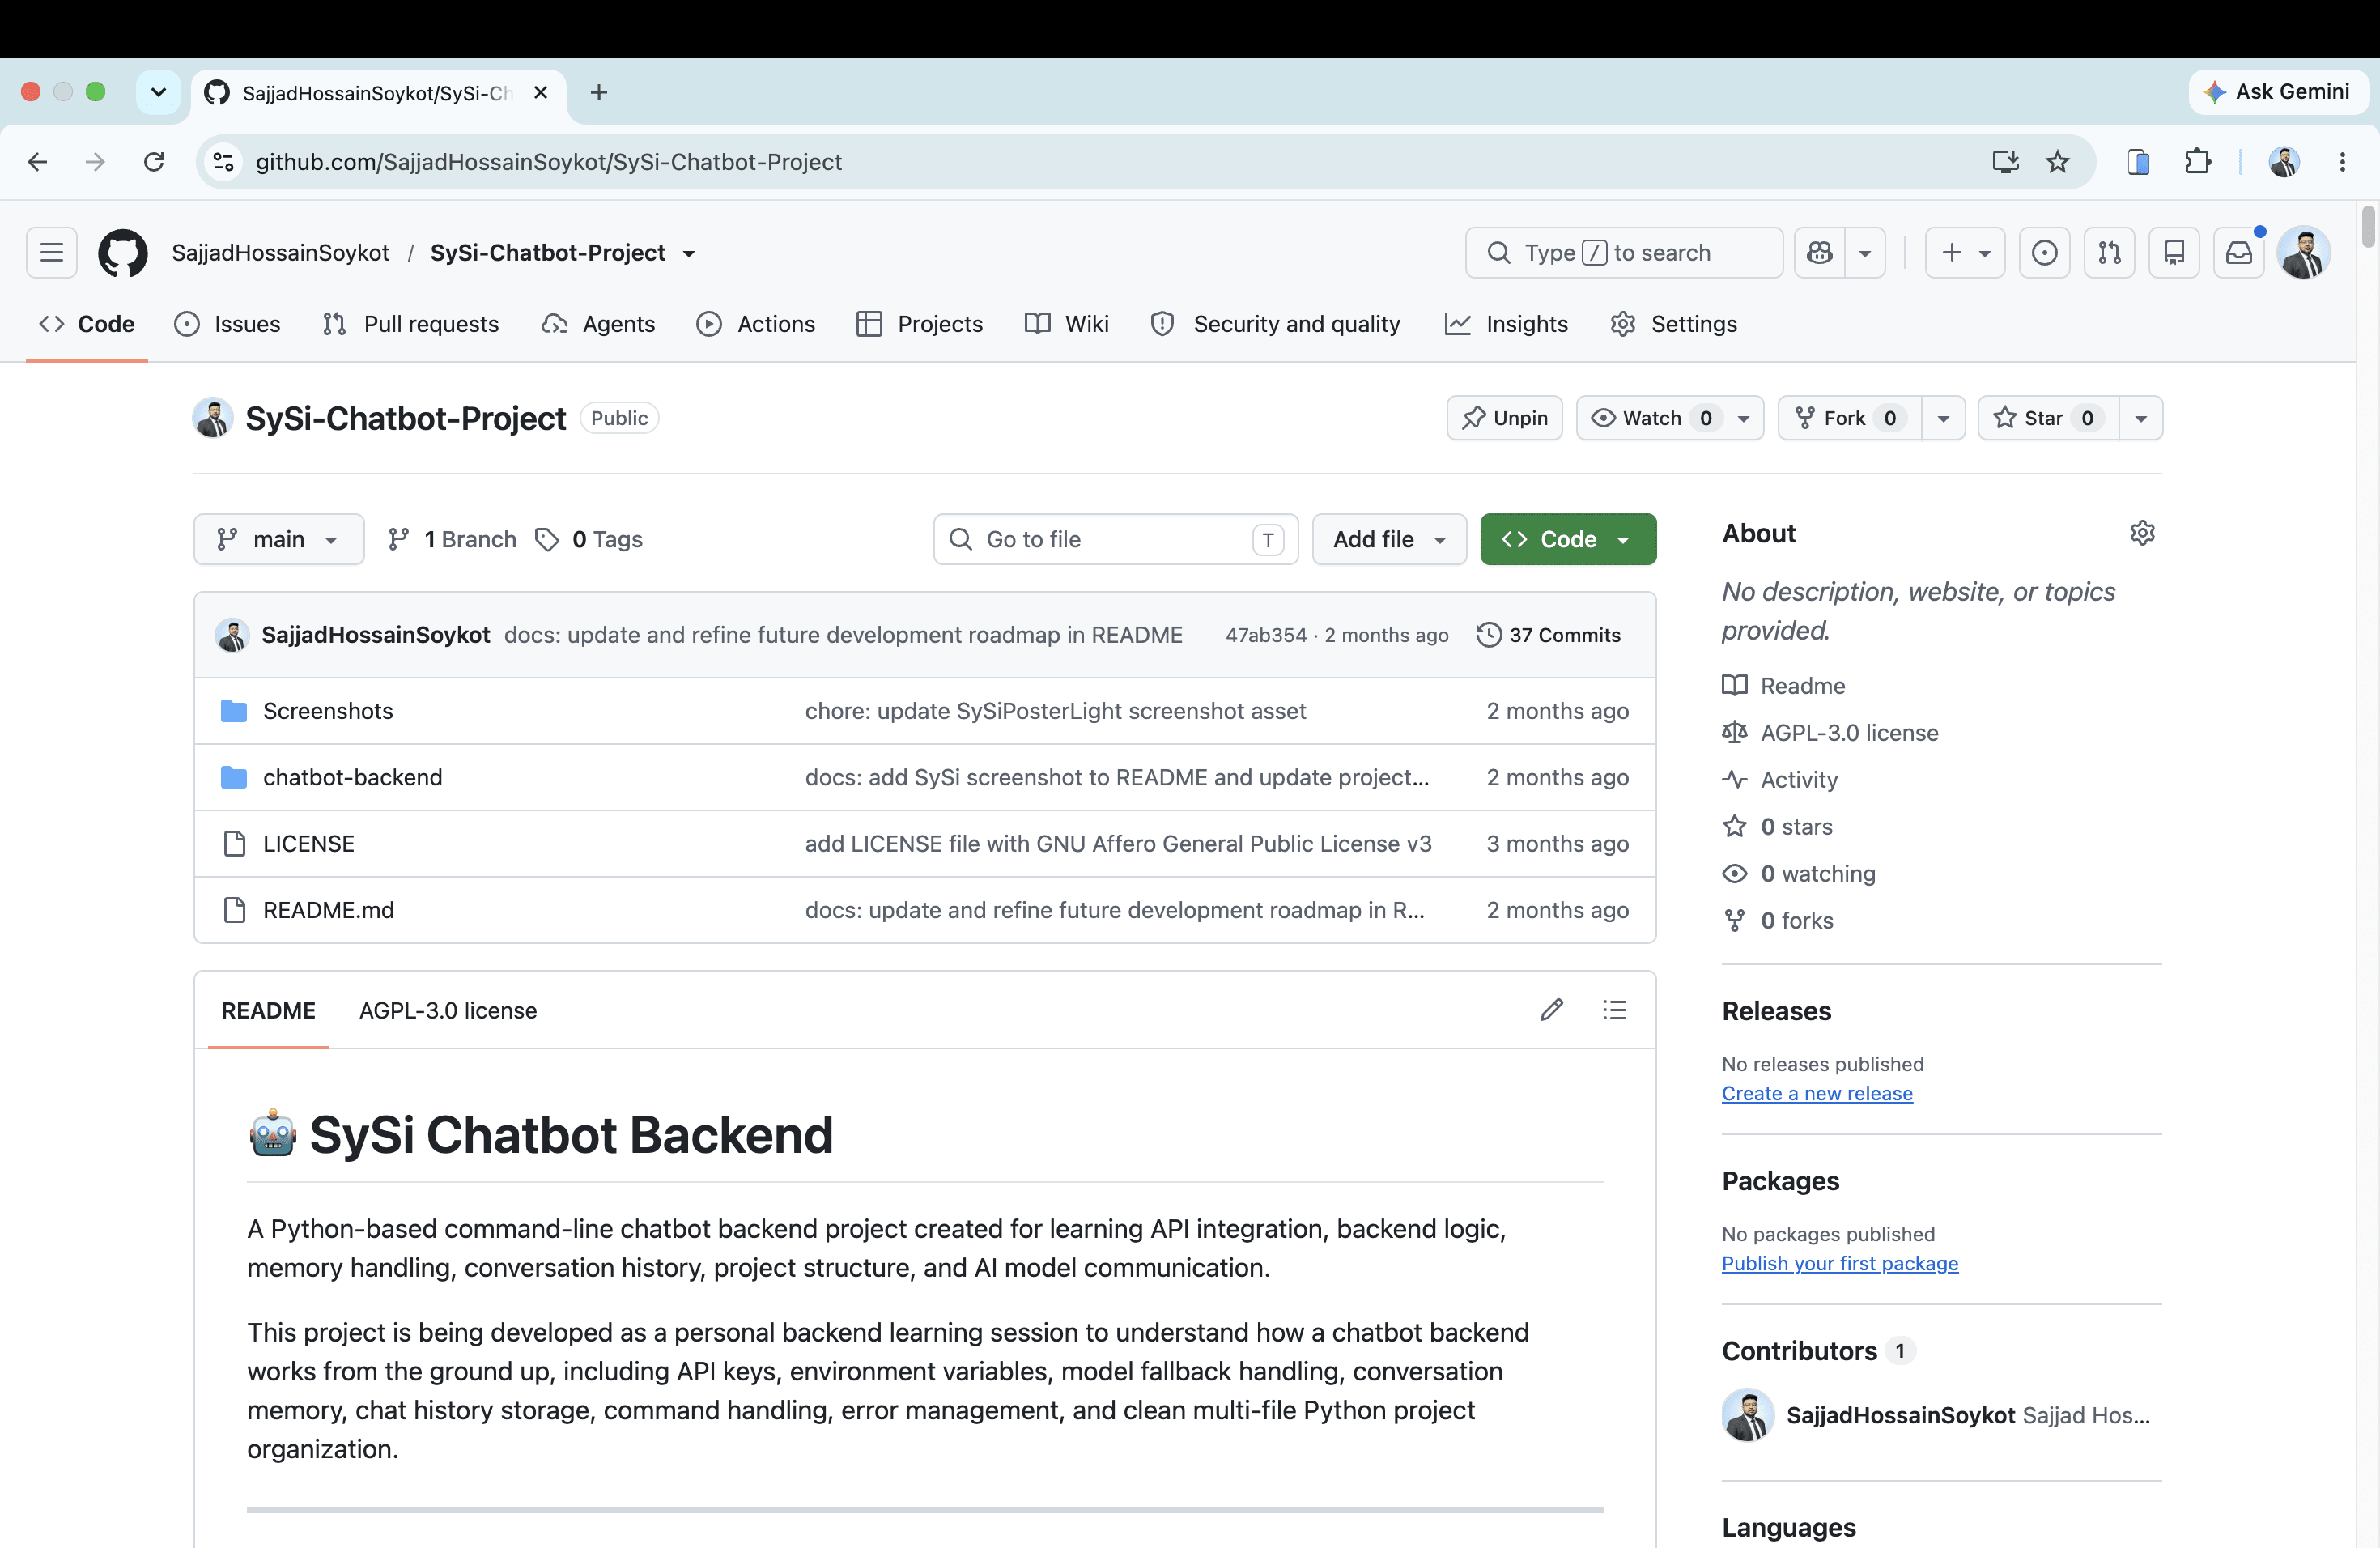
Task: Open the Insights tab
Action: (x=1507, y=324)
